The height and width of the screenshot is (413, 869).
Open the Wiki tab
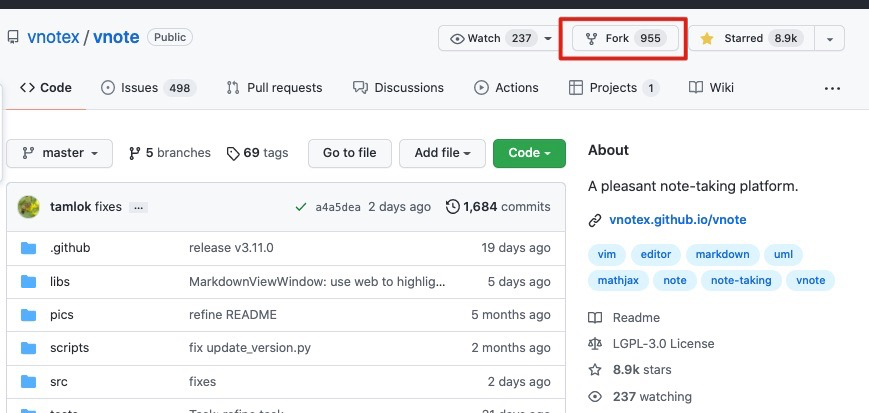click(x=711, y=88)
